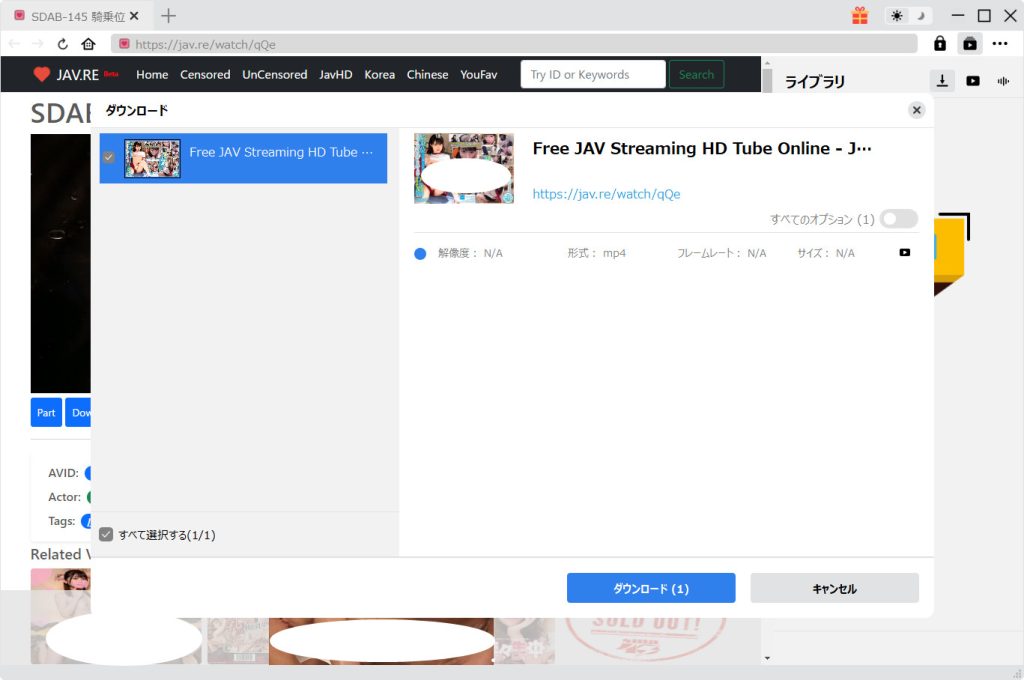Screen dimensions: 1024x680
Task: Uncheck the video item checkbox in list
Action: point(109,157)
